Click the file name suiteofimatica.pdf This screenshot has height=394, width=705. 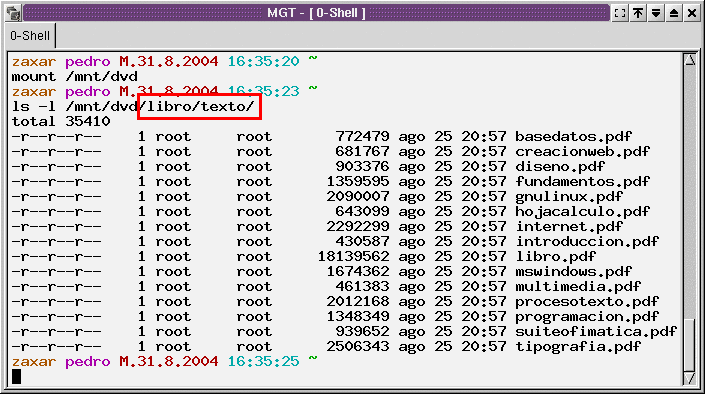[596, 331]
